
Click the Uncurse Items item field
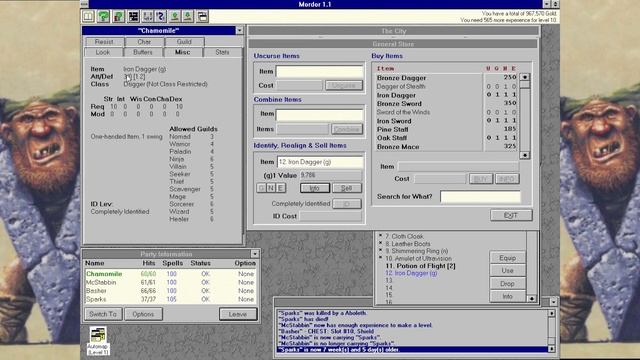[x=320, y=72]
